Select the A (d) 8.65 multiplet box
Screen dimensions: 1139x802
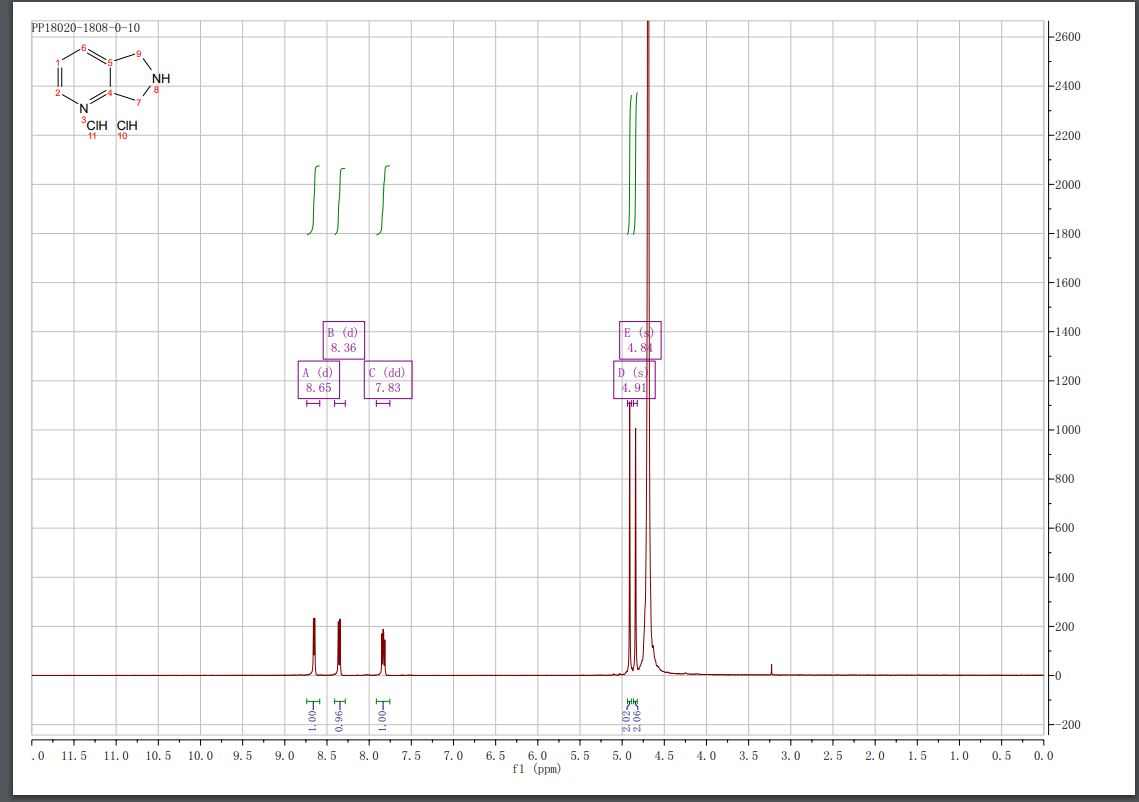tap(318, 379)
